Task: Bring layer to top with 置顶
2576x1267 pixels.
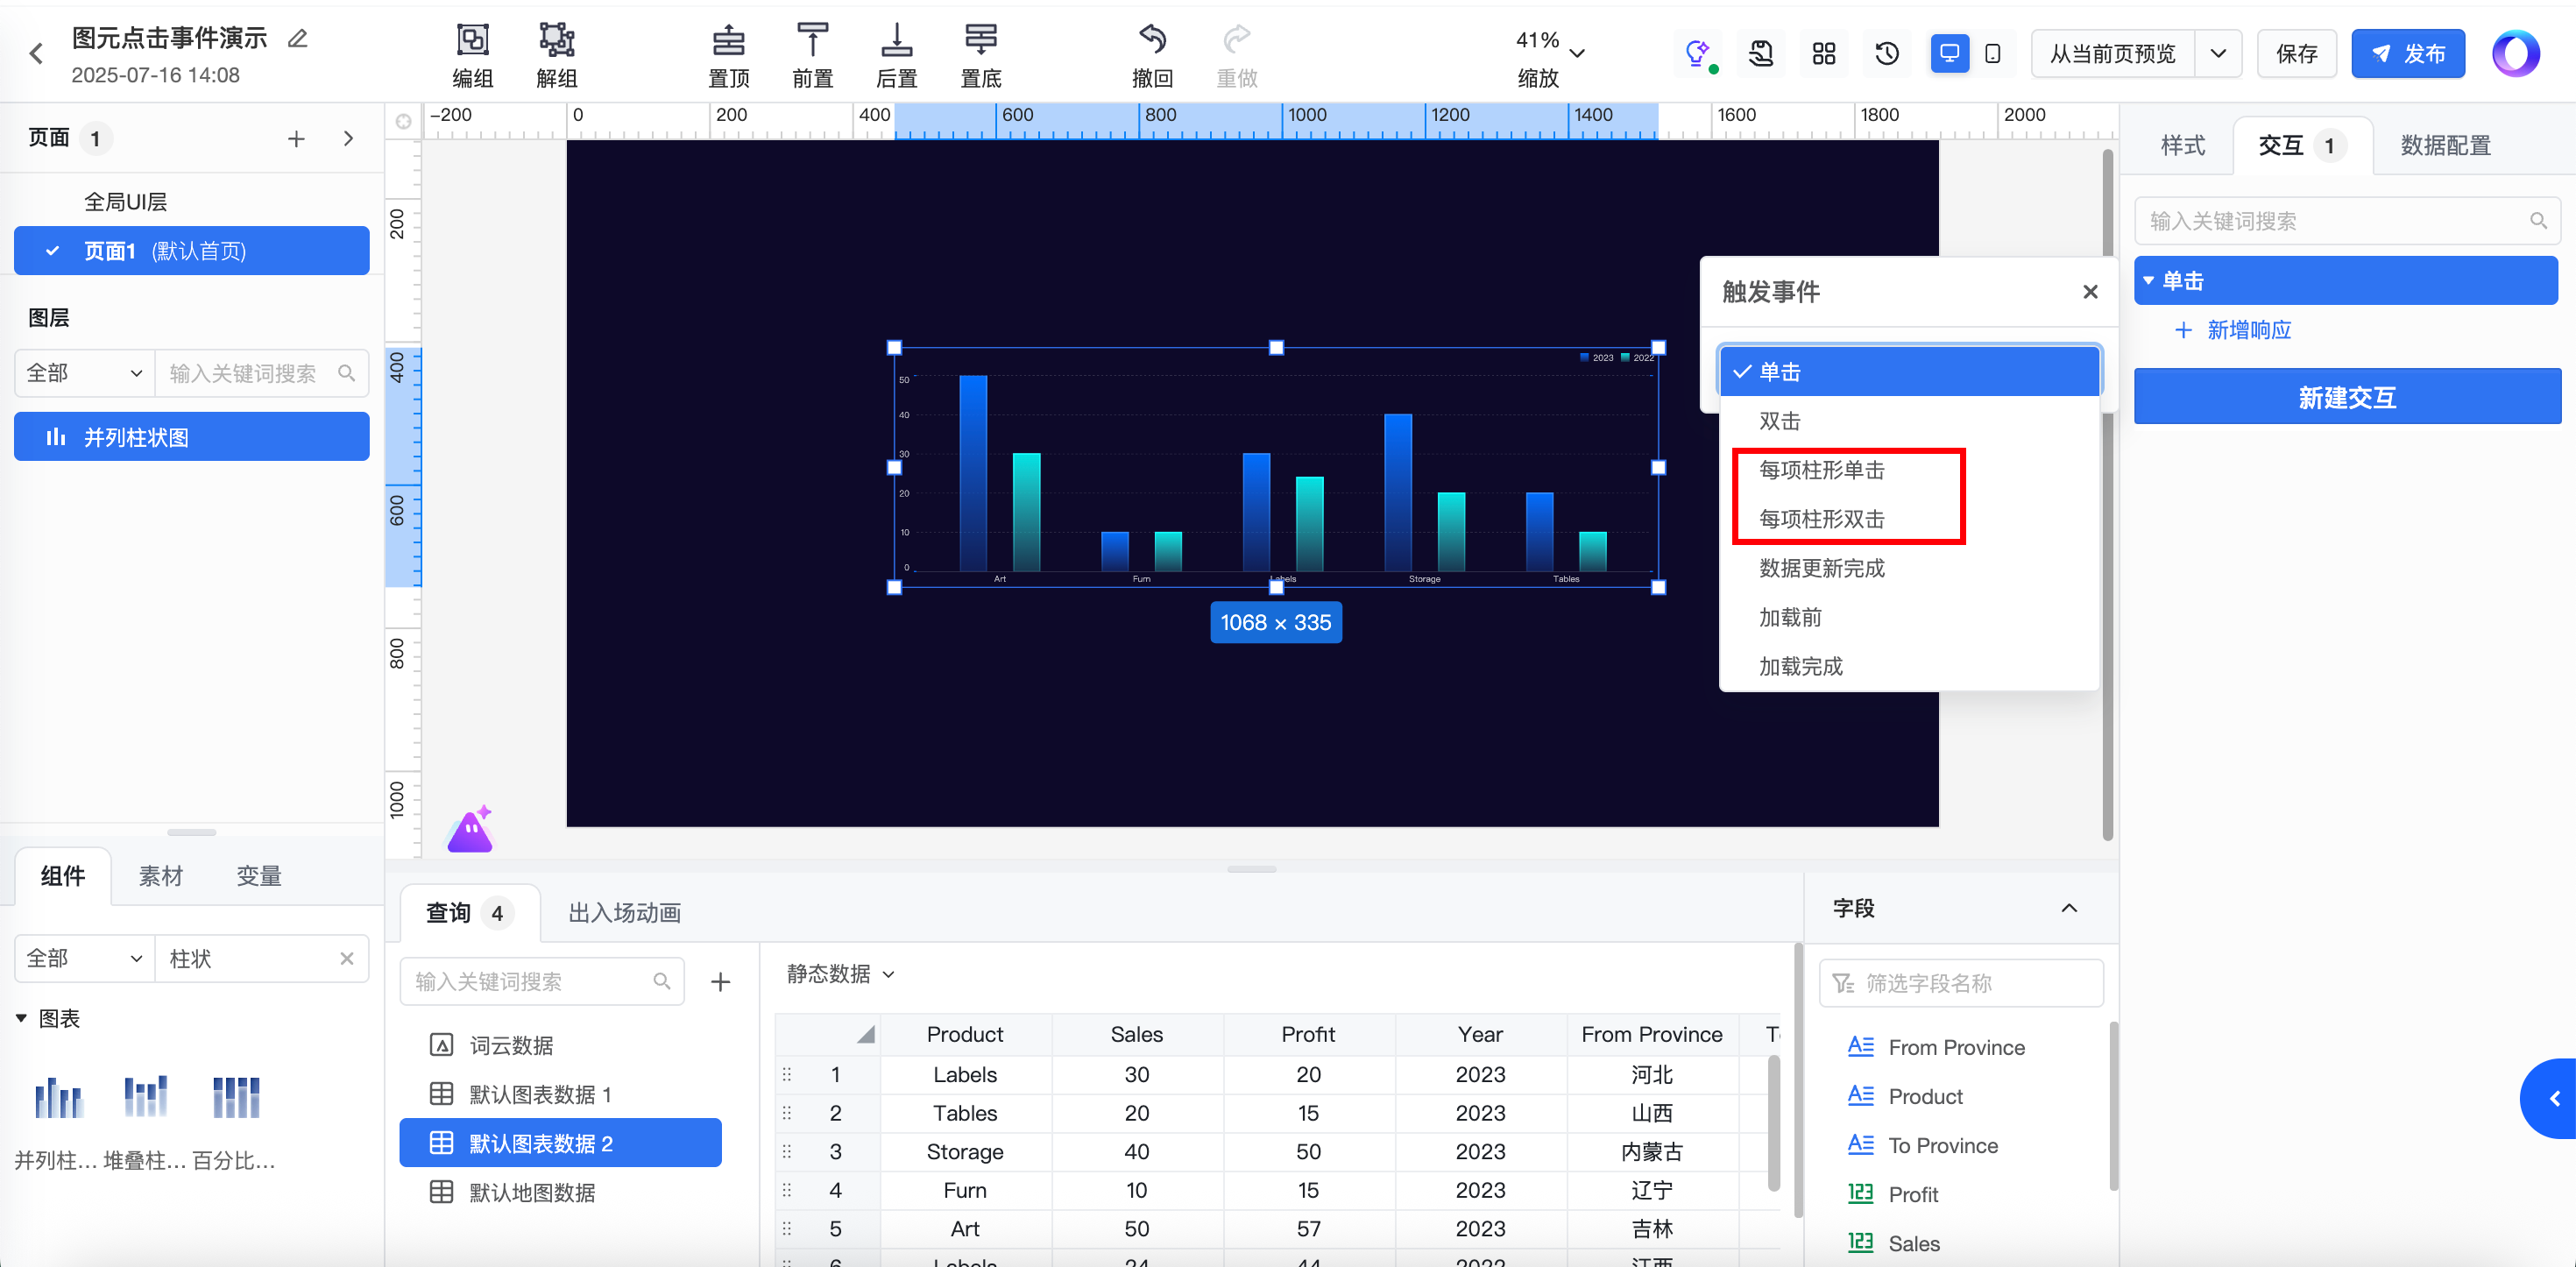Action: click(x=728, y=41)
